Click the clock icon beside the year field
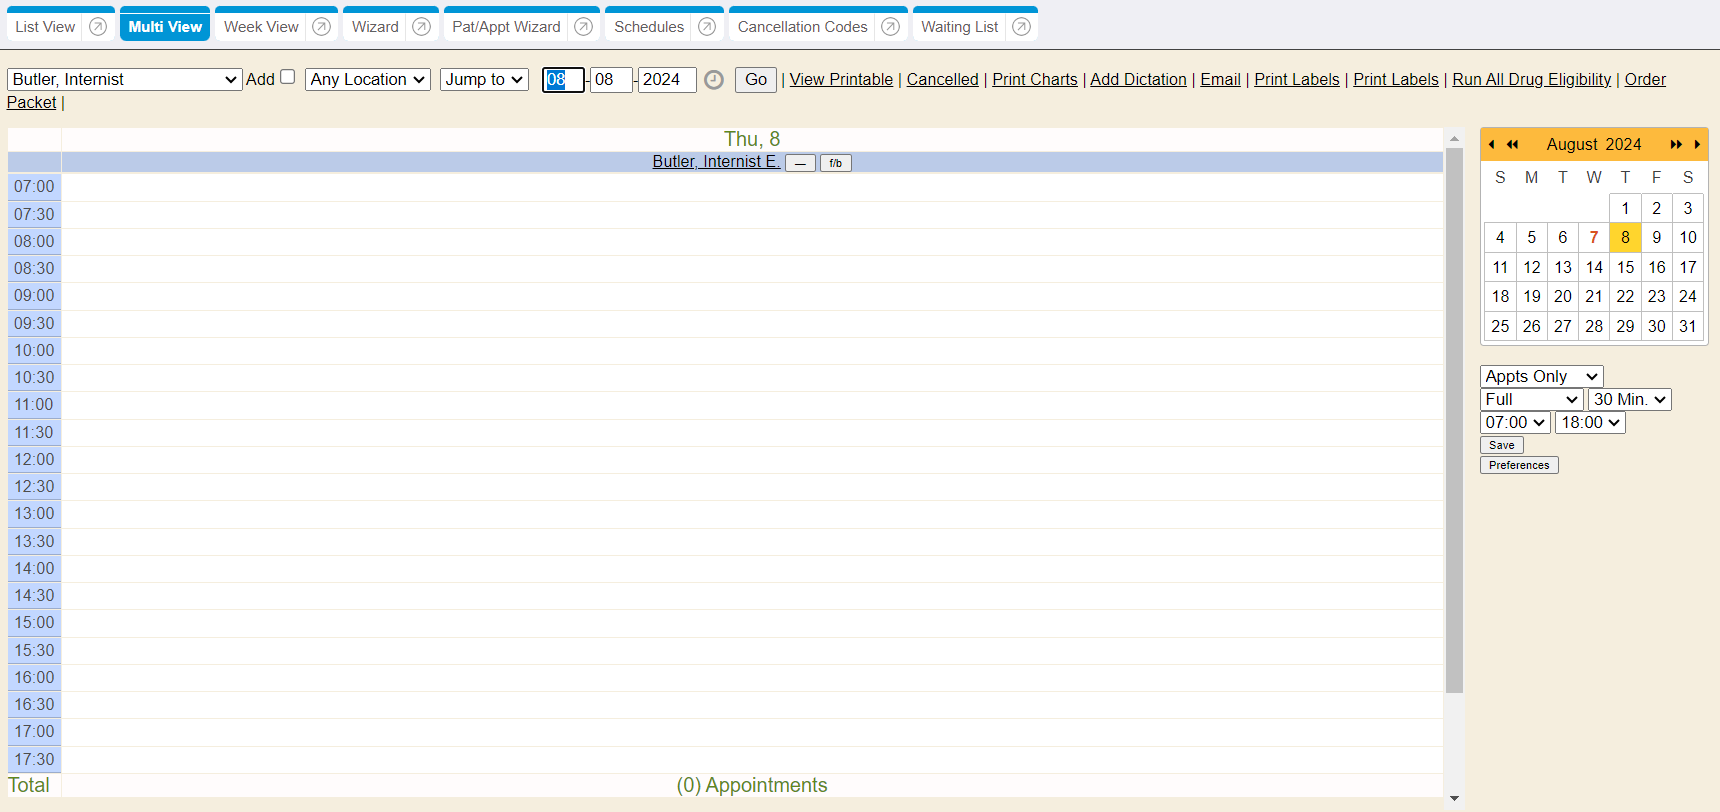 point(714,80)
